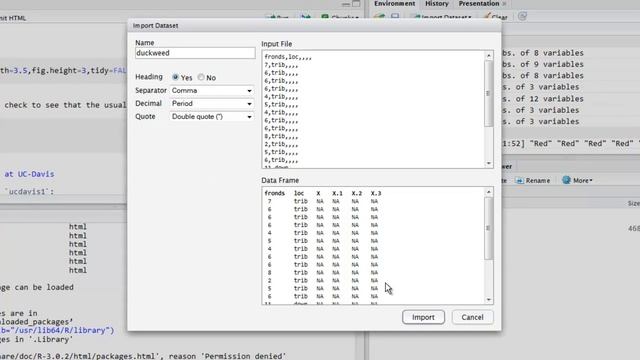Click the Data Frame scrollbar thumb
Screen dimensions: 640x360
(489, 228)
